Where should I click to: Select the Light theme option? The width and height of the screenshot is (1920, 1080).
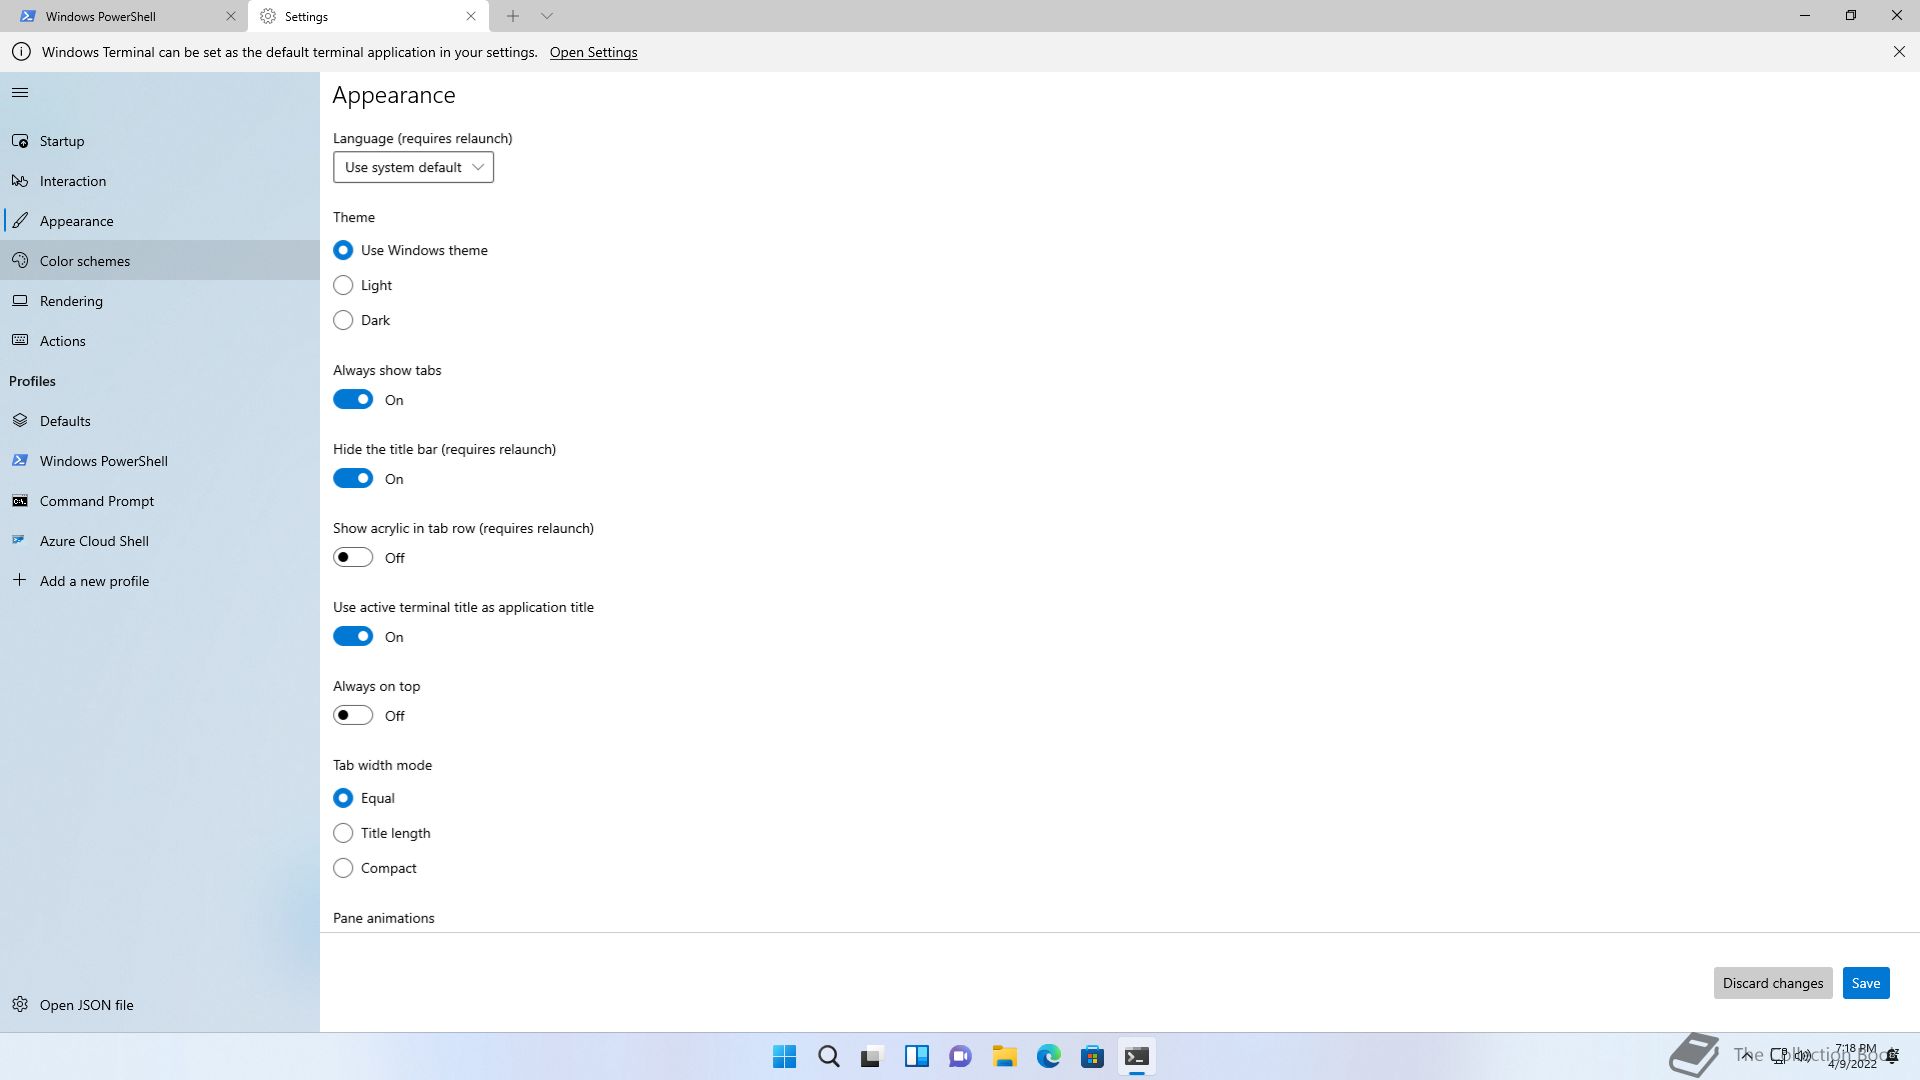[343, 285]
